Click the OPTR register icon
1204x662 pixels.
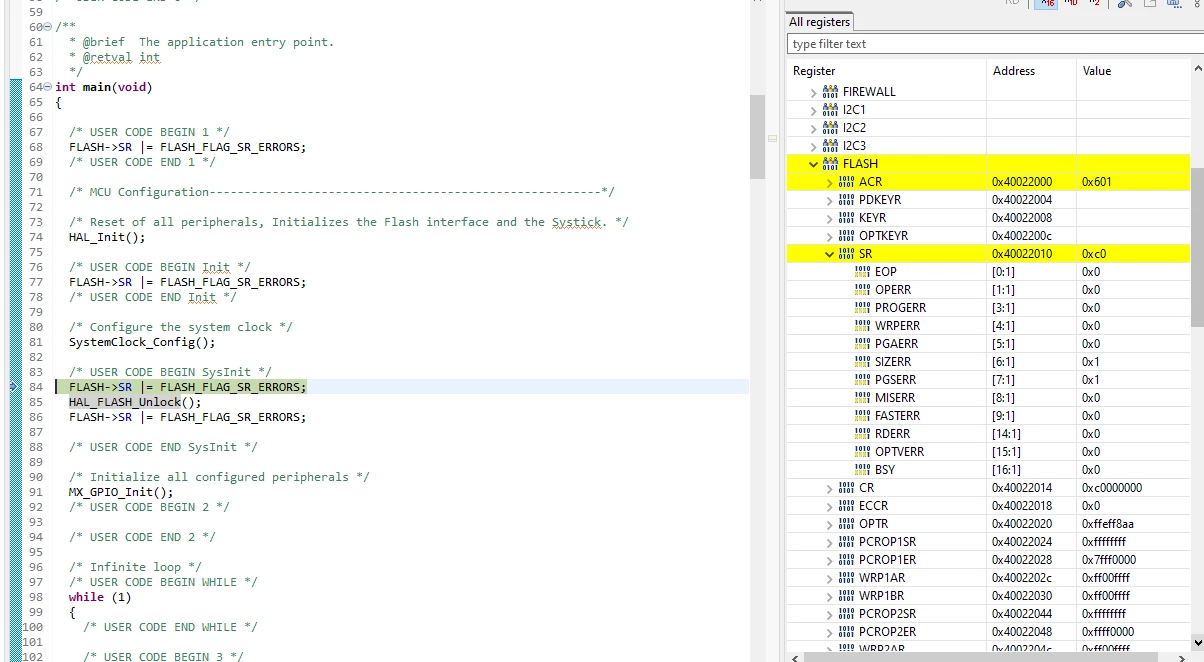click(846, 524)
